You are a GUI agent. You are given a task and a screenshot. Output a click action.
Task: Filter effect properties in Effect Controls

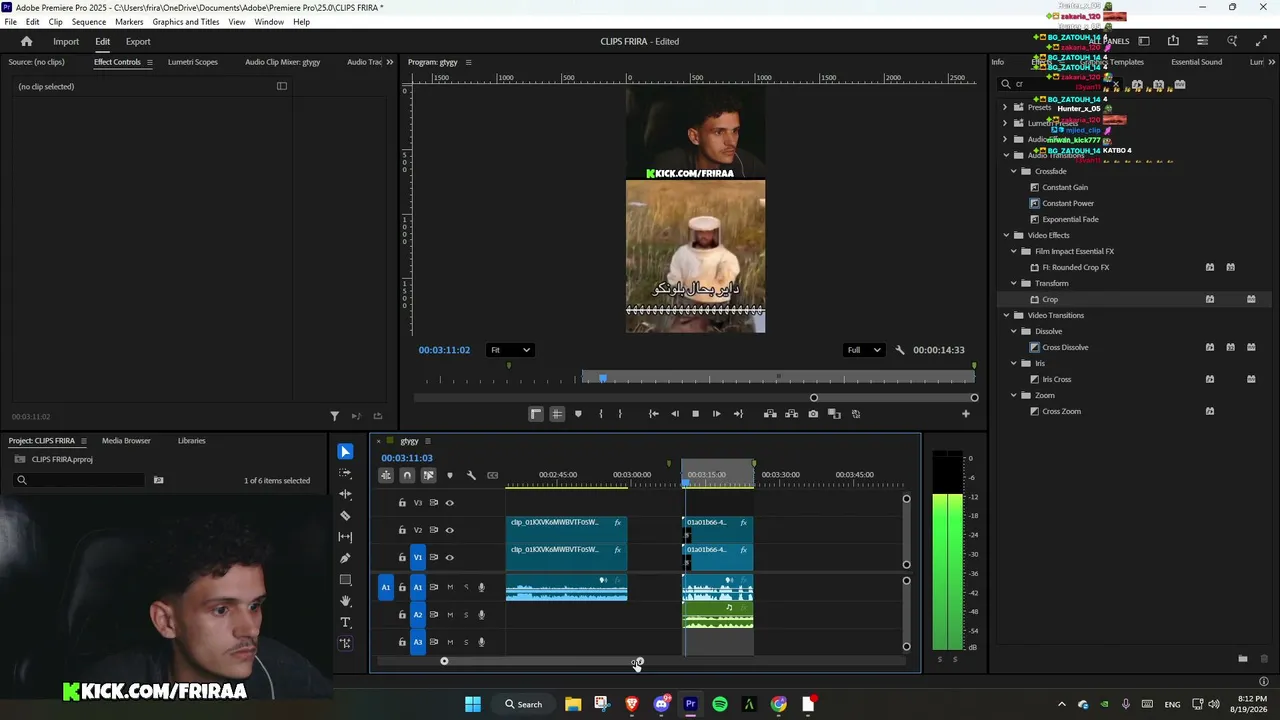pos(335,416)
